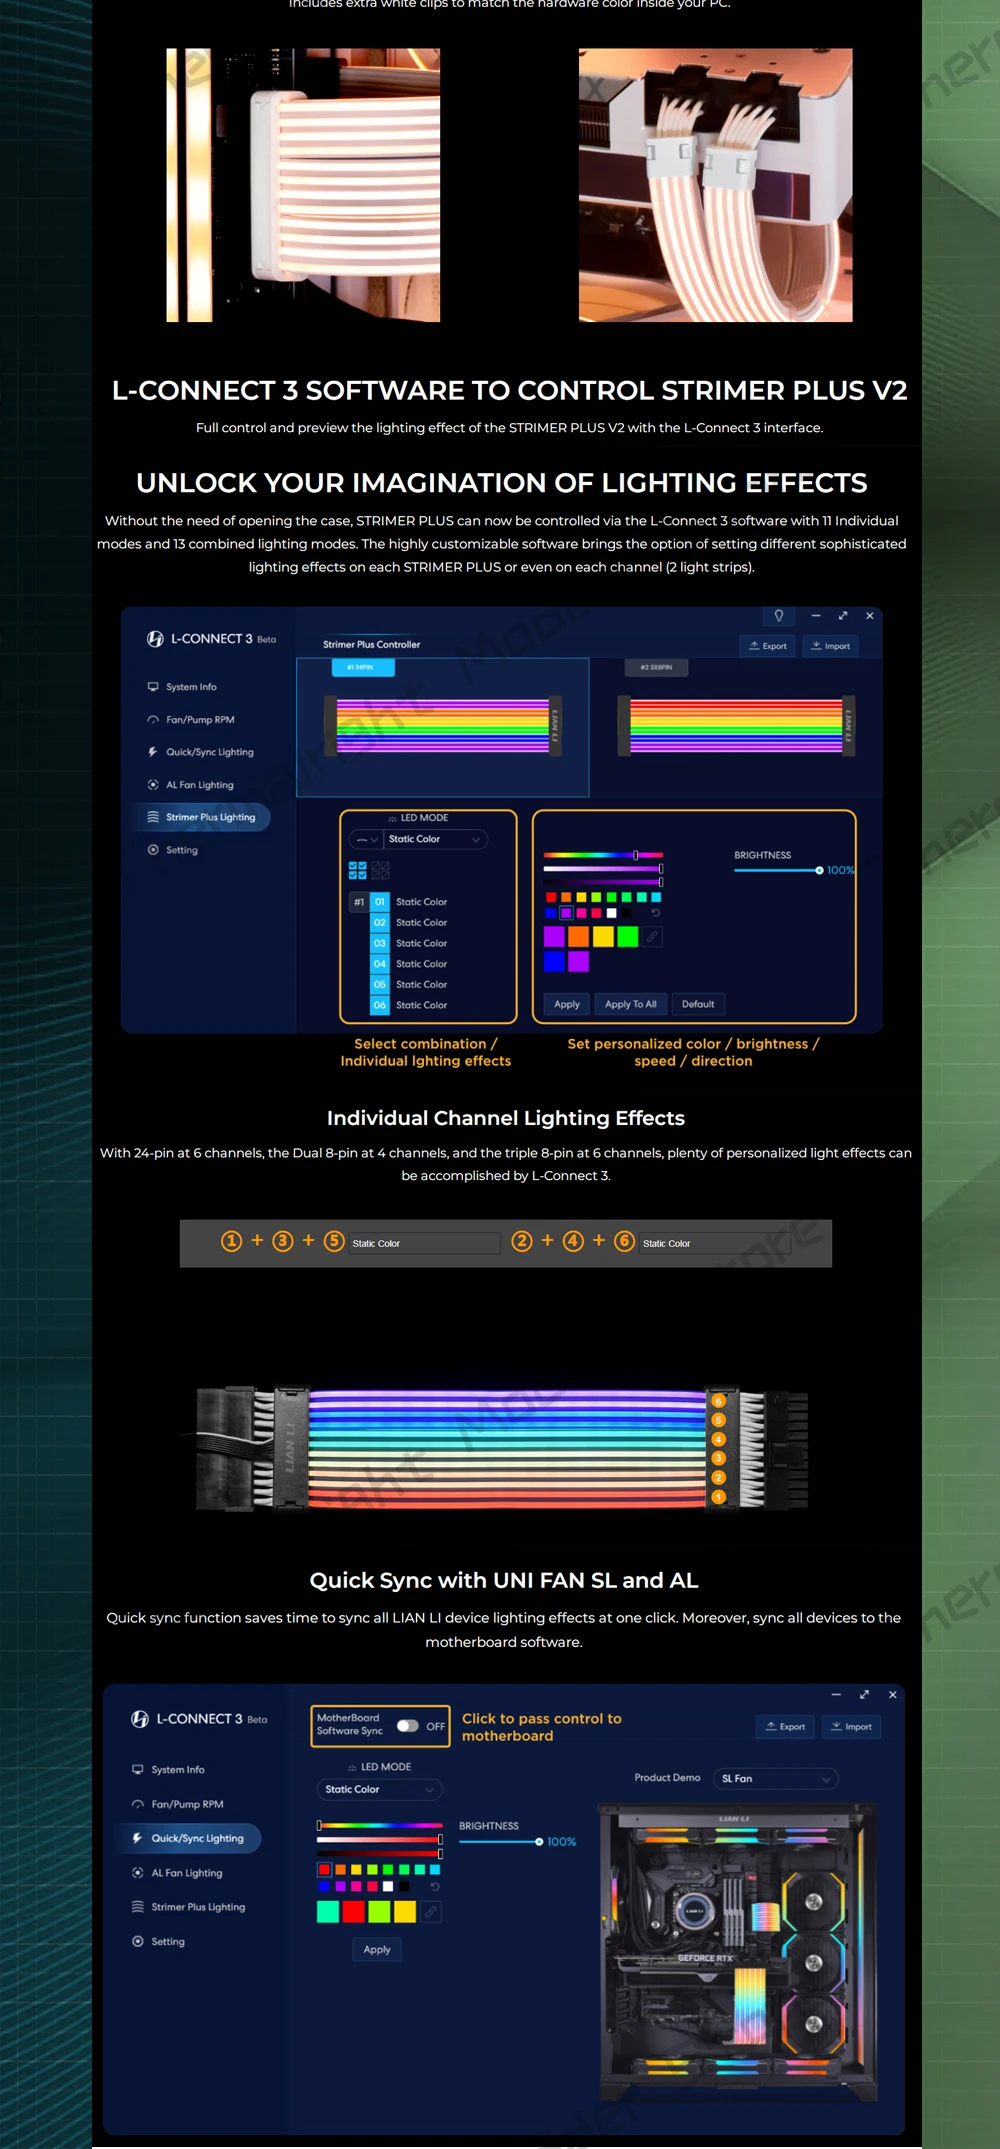Click Import button in Strimer Plus Controller window
This screenshot has width=1000, height=2149.
pyautogui.click(x=830, y=646)
